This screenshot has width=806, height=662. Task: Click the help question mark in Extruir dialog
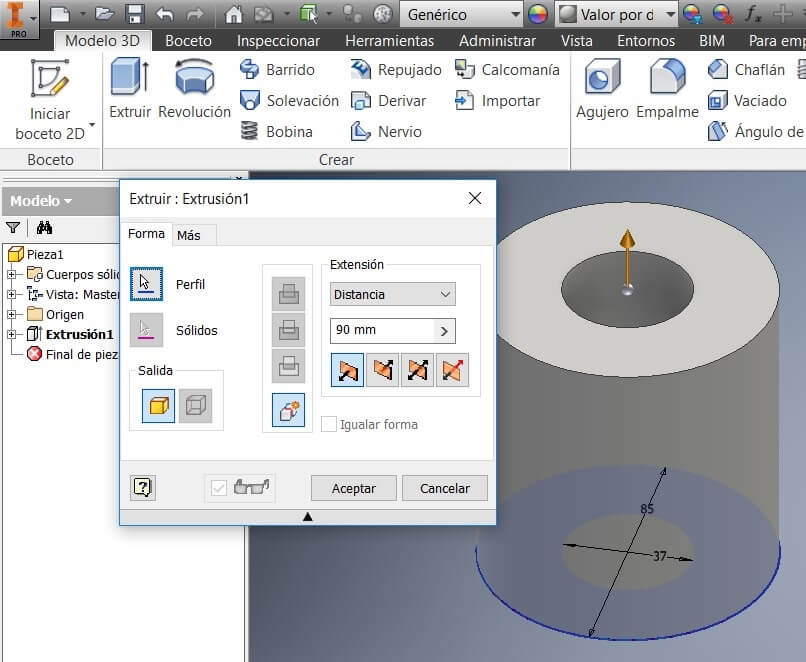point(143,487)
